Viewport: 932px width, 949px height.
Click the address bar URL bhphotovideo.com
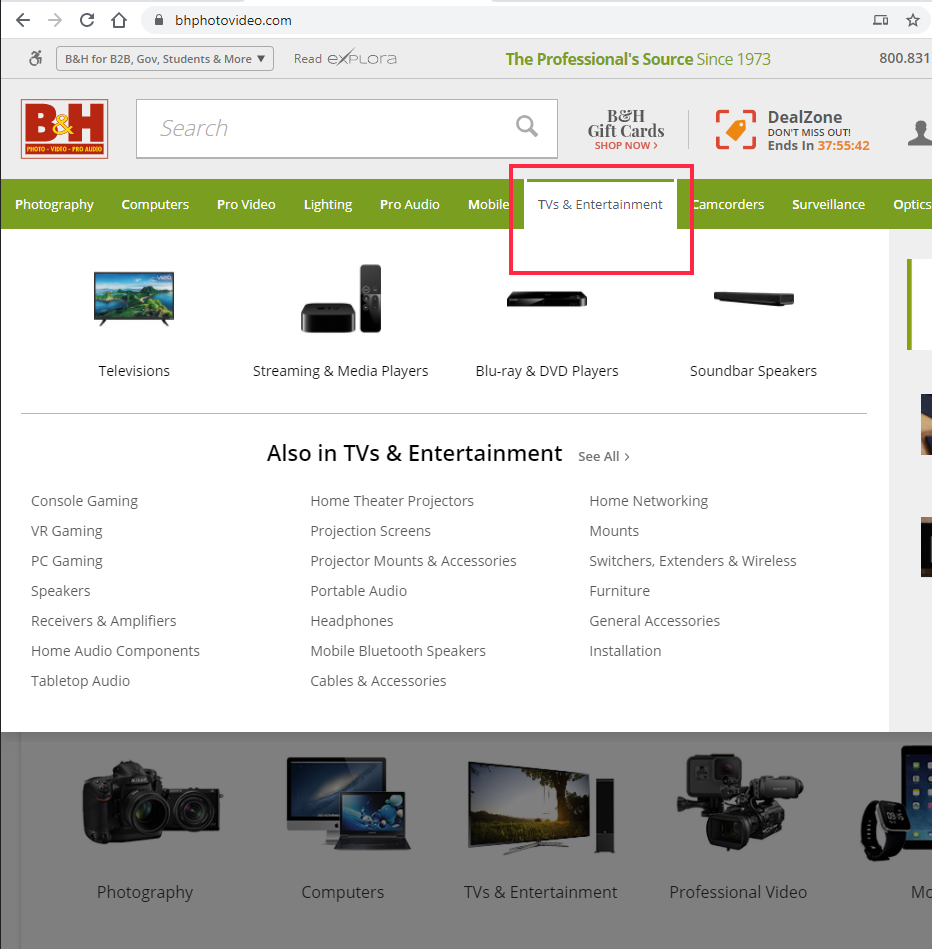233,20
